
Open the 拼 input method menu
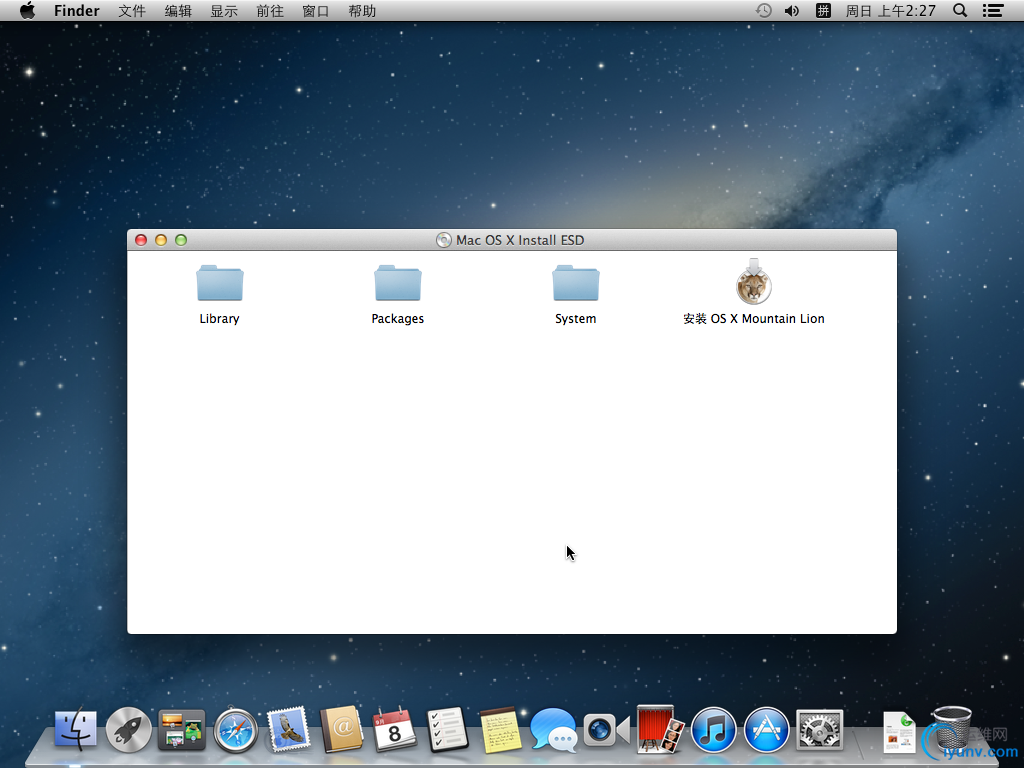pyautogui.click(x=823, y=10)
